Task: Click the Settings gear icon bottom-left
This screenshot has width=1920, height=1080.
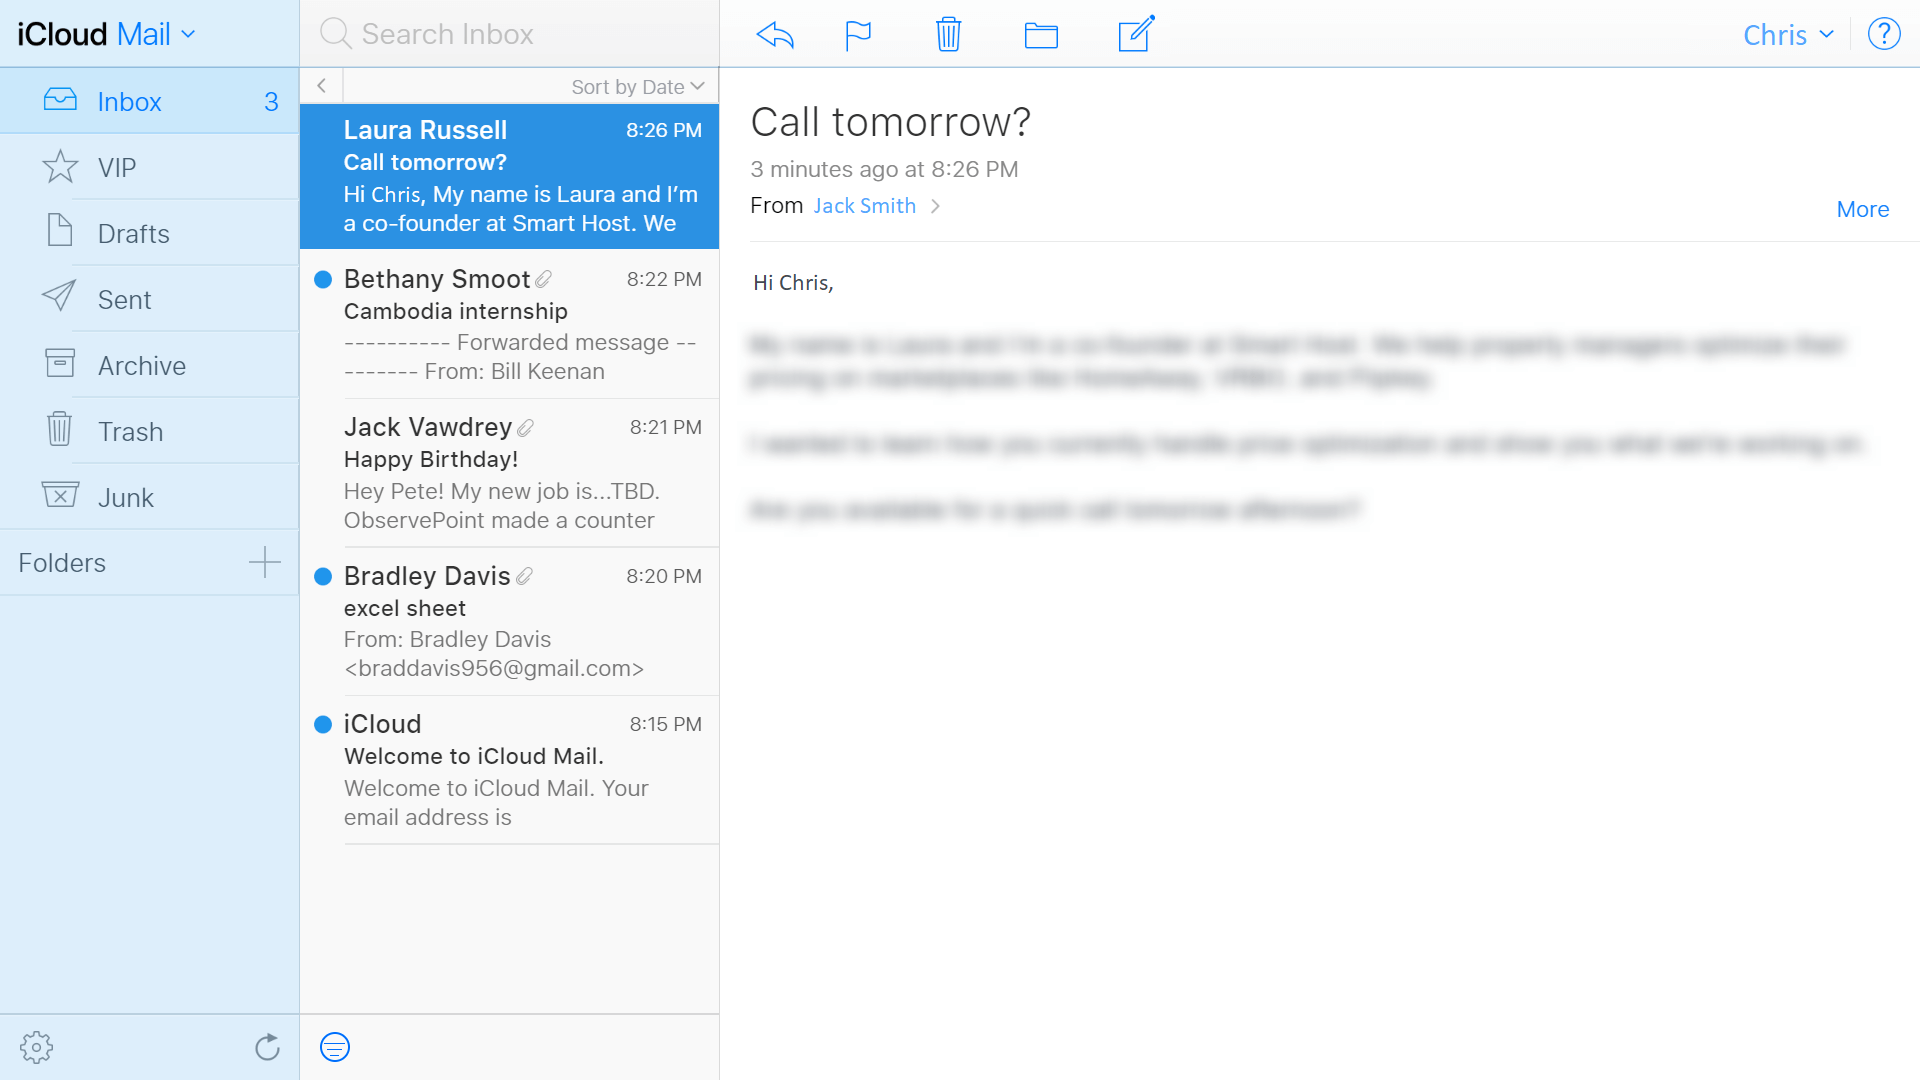Action: click(x=36, y=1048)
